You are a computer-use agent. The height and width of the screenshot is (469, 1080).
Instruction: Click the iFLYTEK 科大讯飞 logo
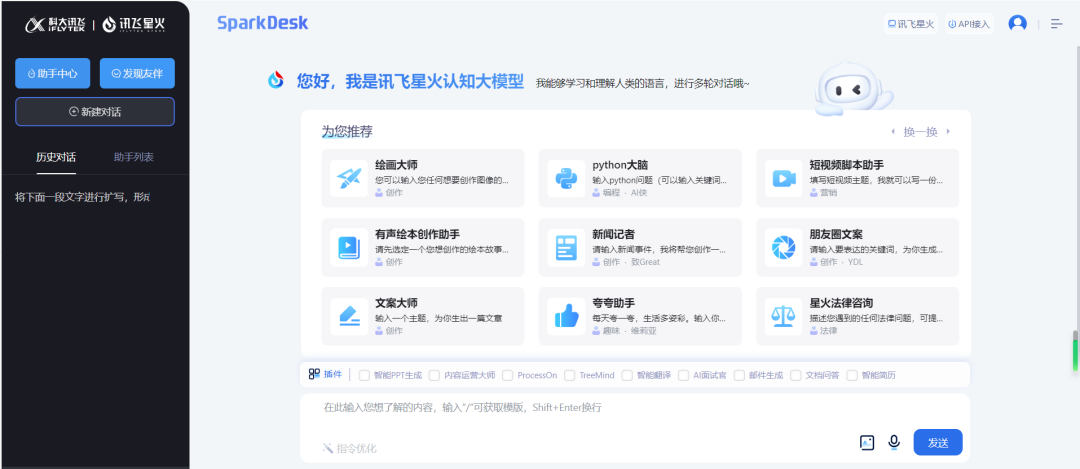55,25
